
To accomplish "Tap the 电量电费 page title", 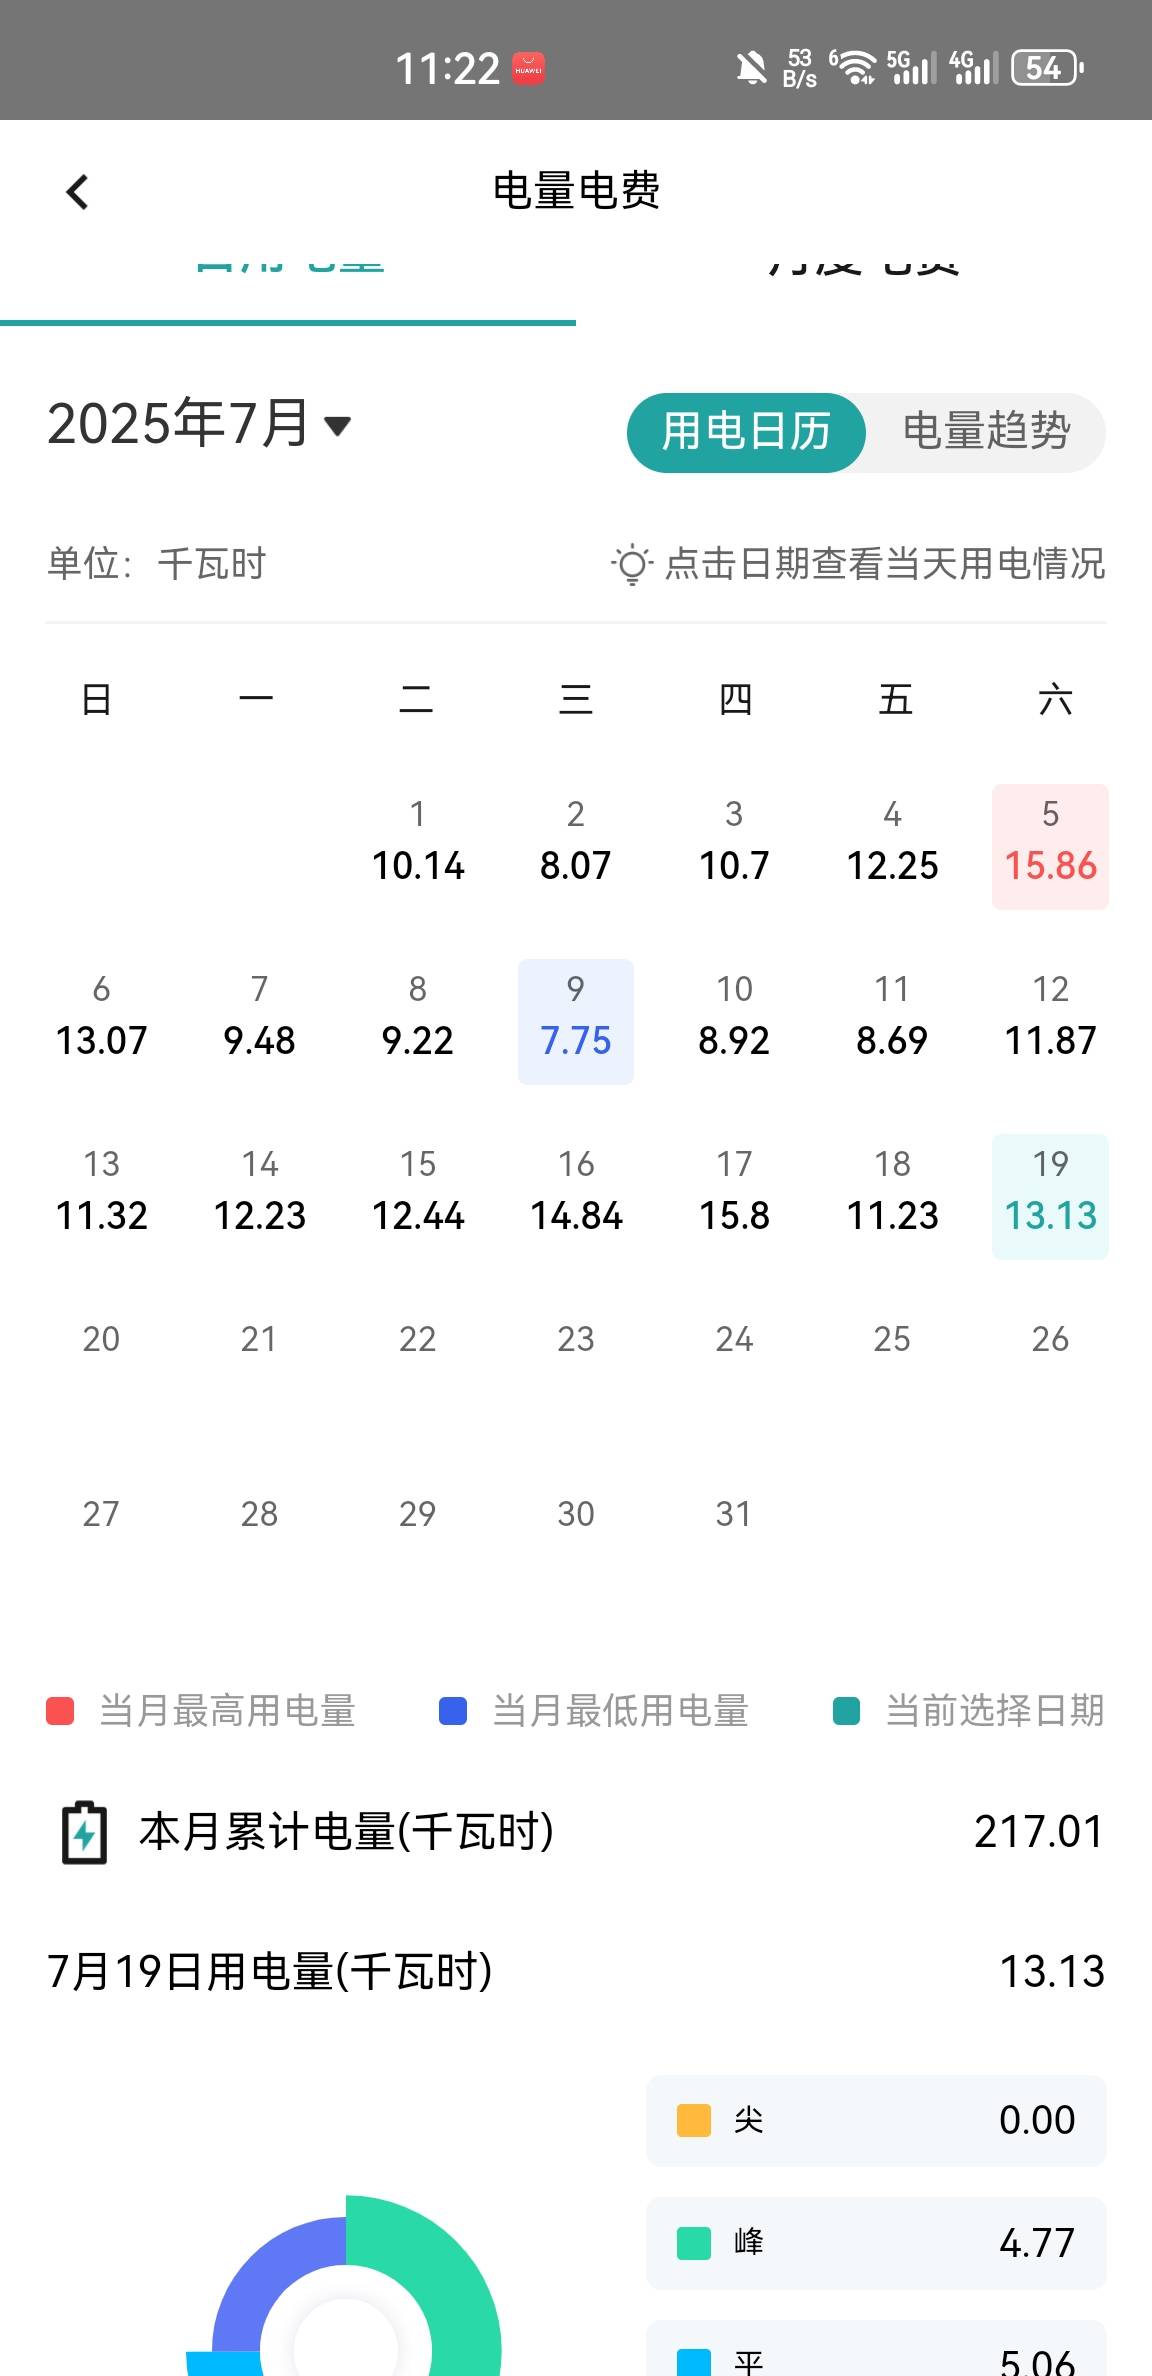I will 576,191.
